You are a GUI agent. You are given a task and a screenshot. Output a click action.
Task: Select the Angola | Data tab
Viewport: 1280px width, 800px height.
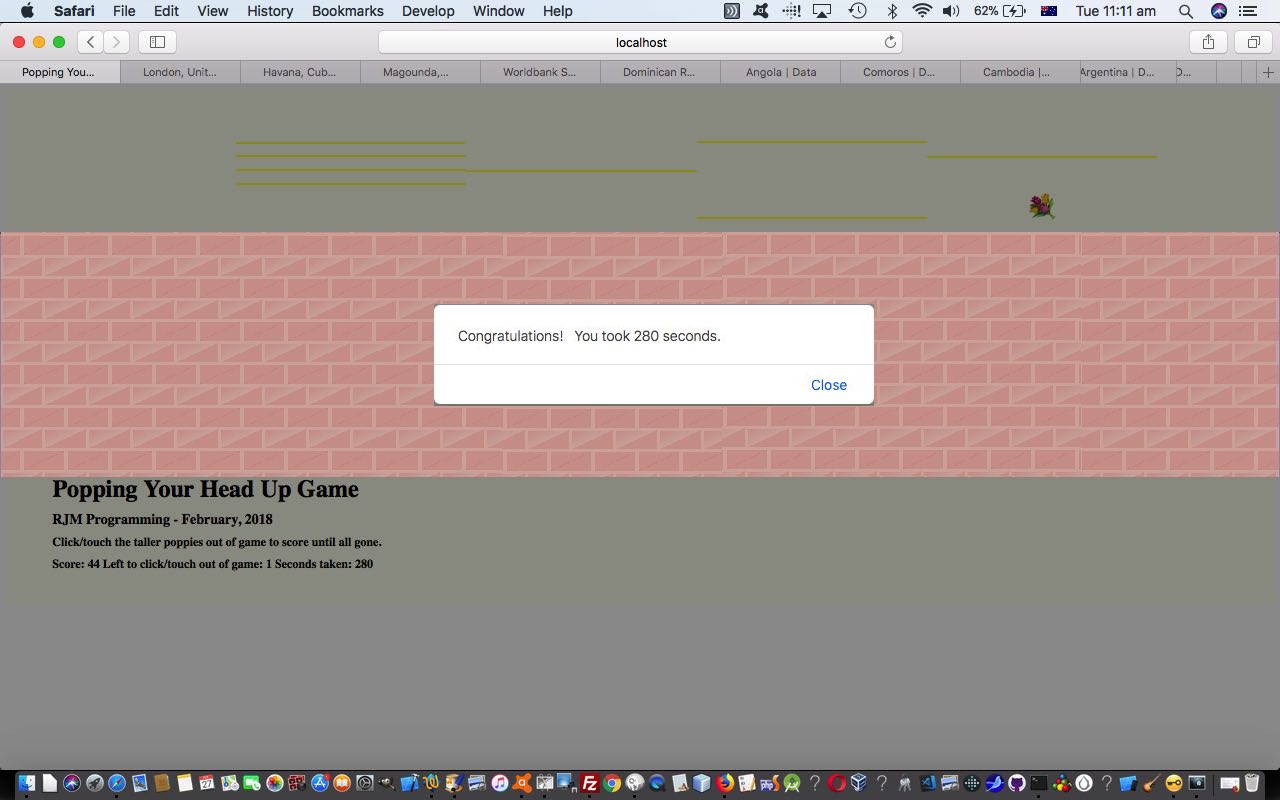click(780, 72)
